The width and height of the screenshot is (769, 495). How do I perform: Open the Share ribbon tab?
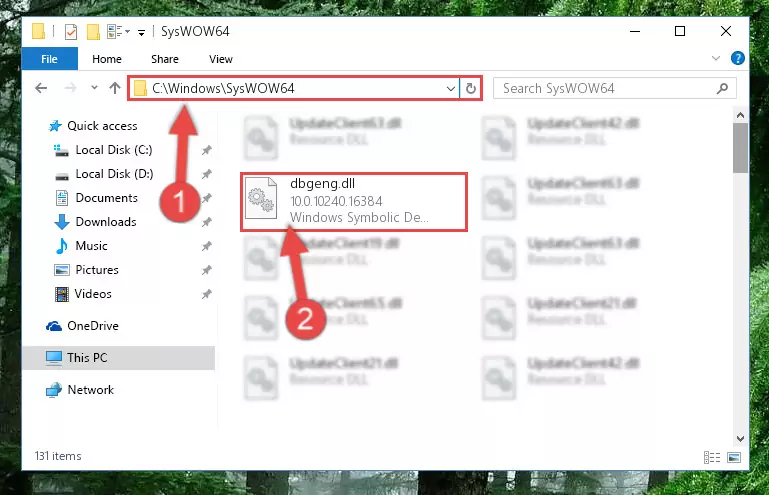[x=165, y=59]
